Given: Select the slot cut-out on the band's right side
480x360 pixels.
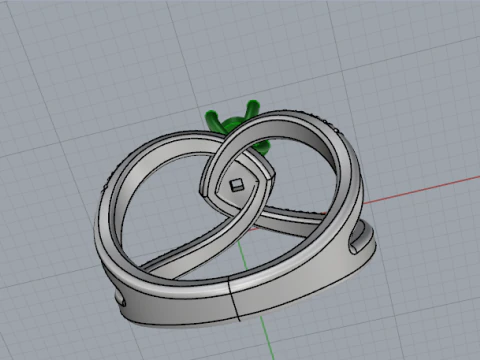Looking at the screenshot, I should point(360,238).
